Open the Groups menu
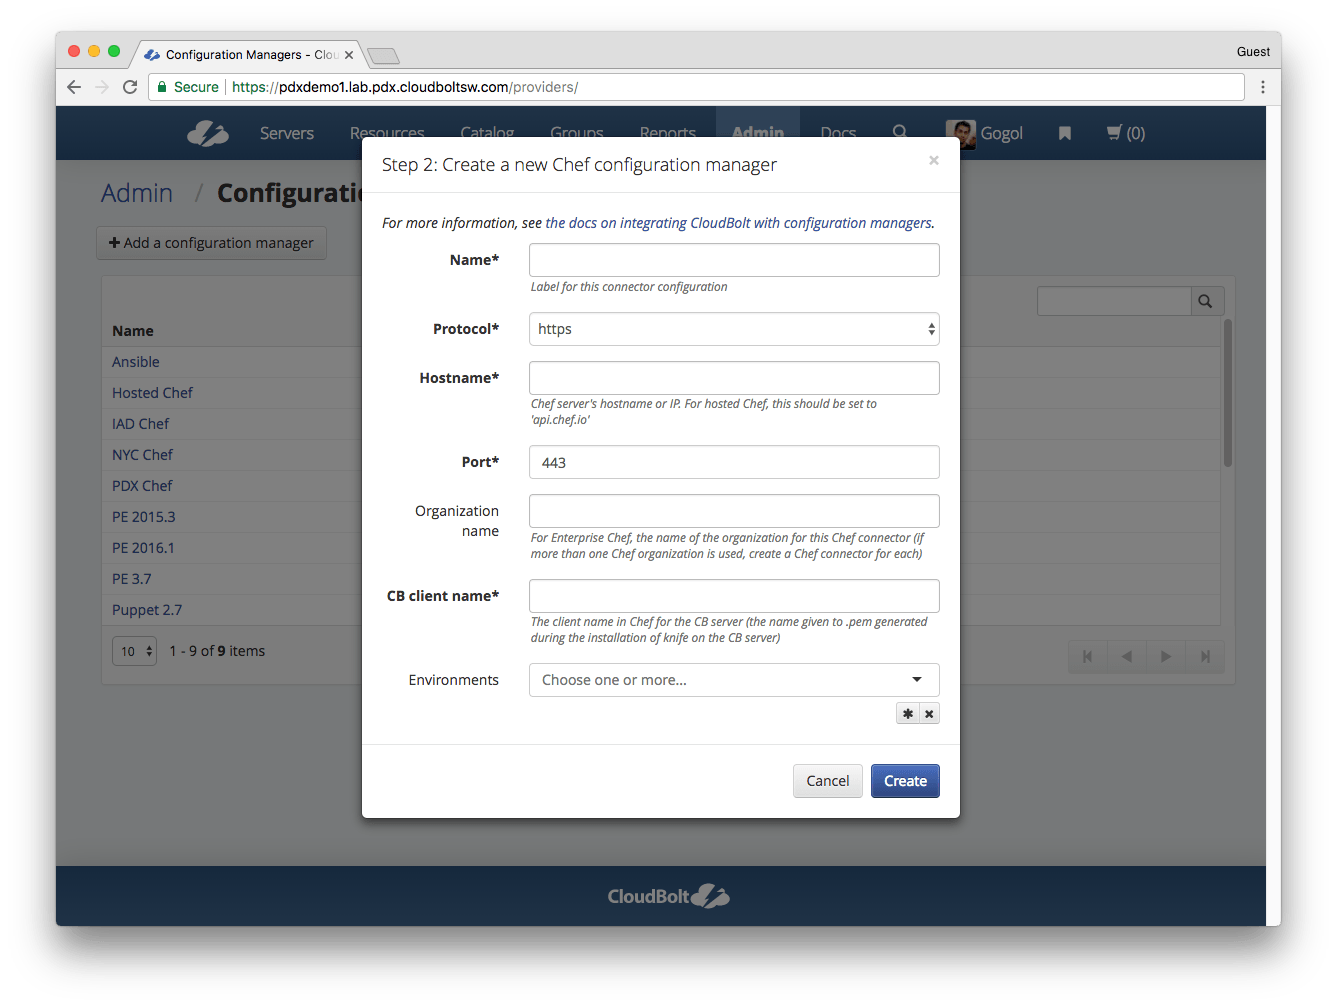This screenshot has width=1337, height=1006. point(577,133)
